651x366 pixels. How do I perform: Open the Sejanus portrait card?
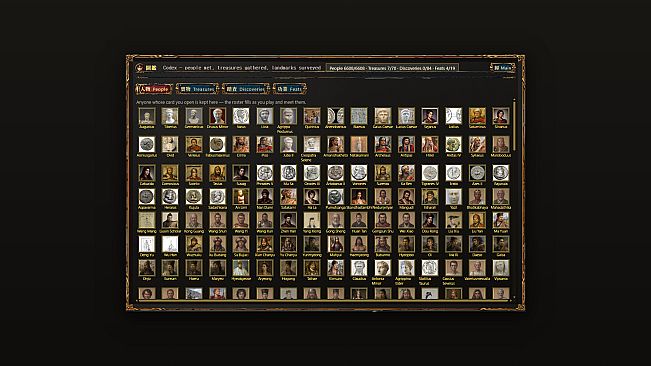click(x=430, y=116)
